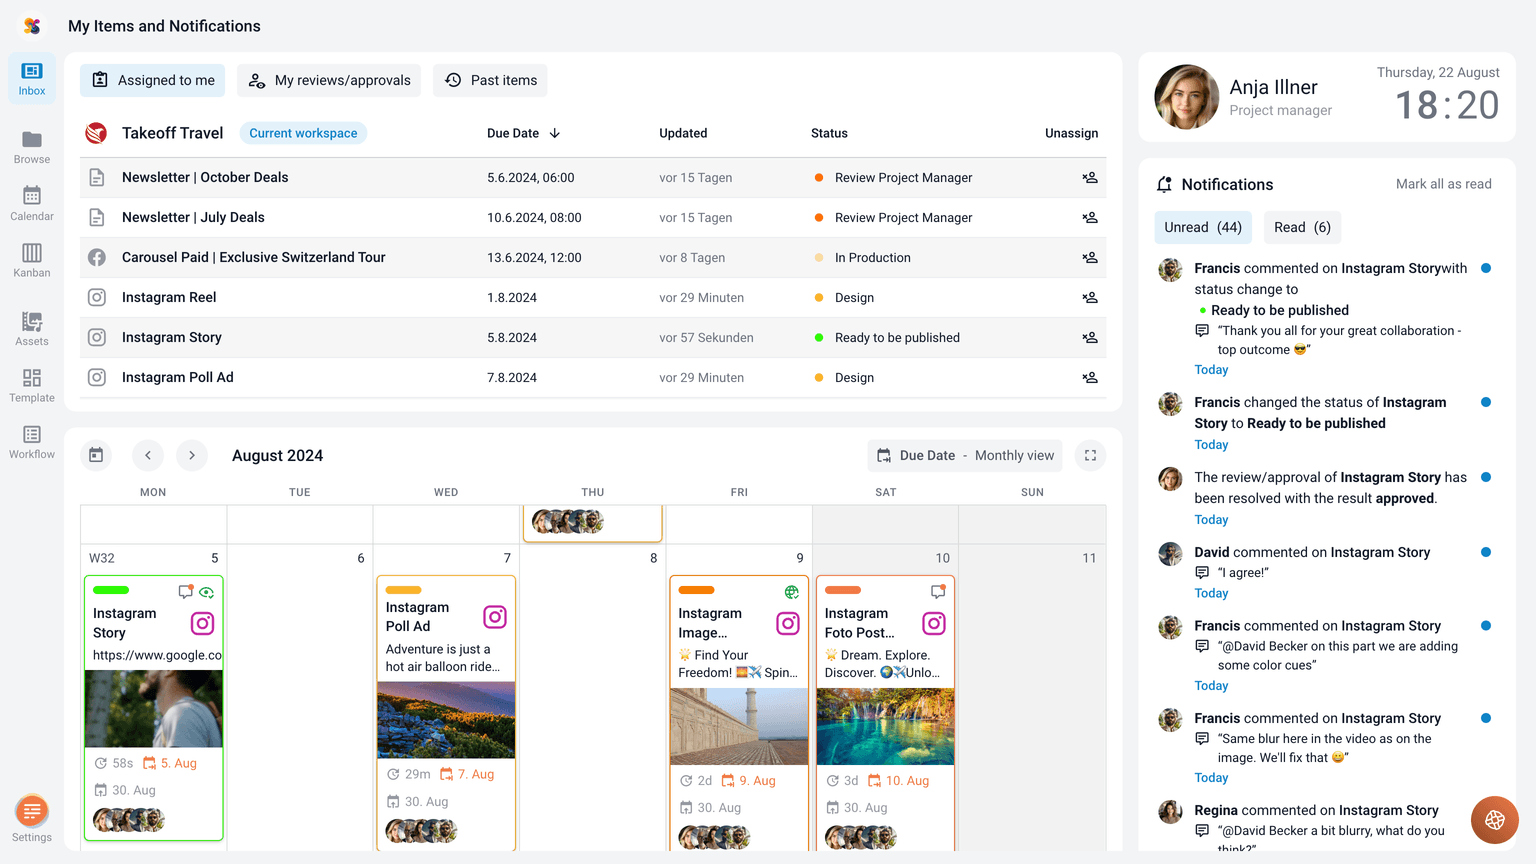Expand calendar to fullscreen
The height and width of the screenshot is (864, 1536).
pyautogui.click(x=1090, y=455)
